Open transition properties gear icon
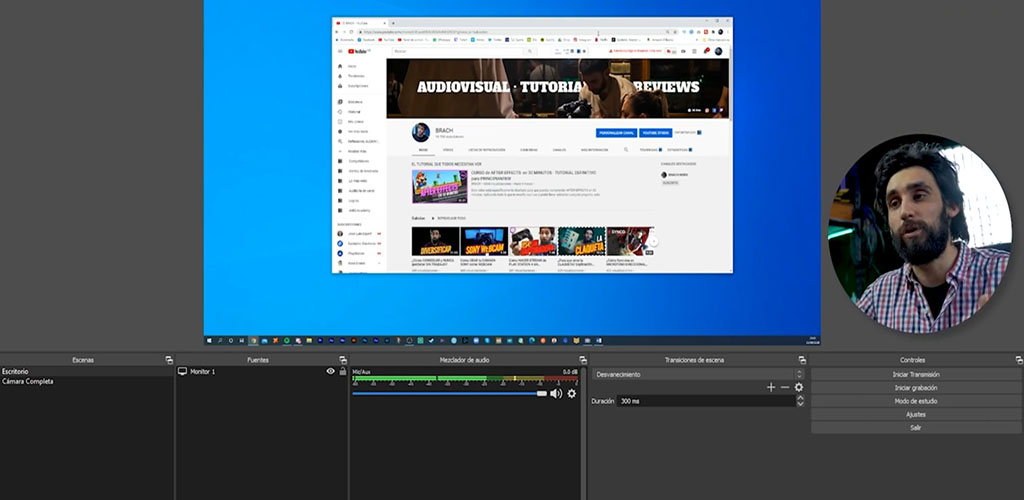Image resolution: width=1024 pixels, height=500 pixels. click(x=799, y=387)
